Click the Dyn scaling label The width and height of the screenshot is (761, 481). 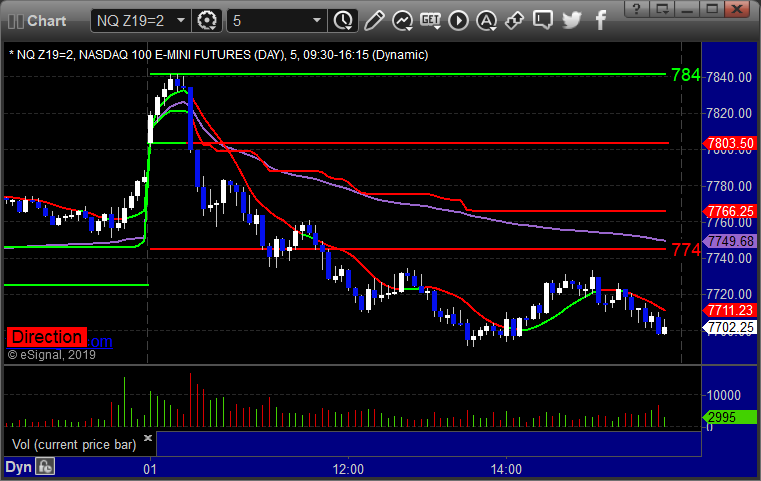point(18,467)
